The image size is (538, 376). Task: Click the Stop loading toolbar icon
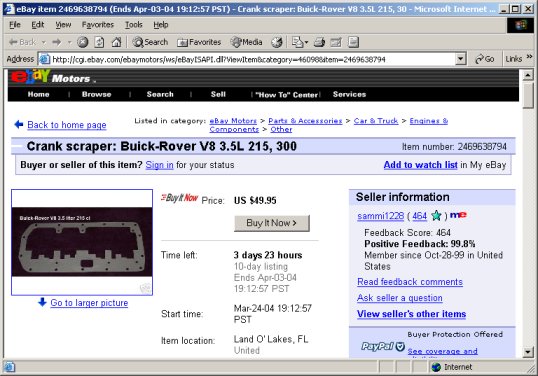[x=82, y=42]
